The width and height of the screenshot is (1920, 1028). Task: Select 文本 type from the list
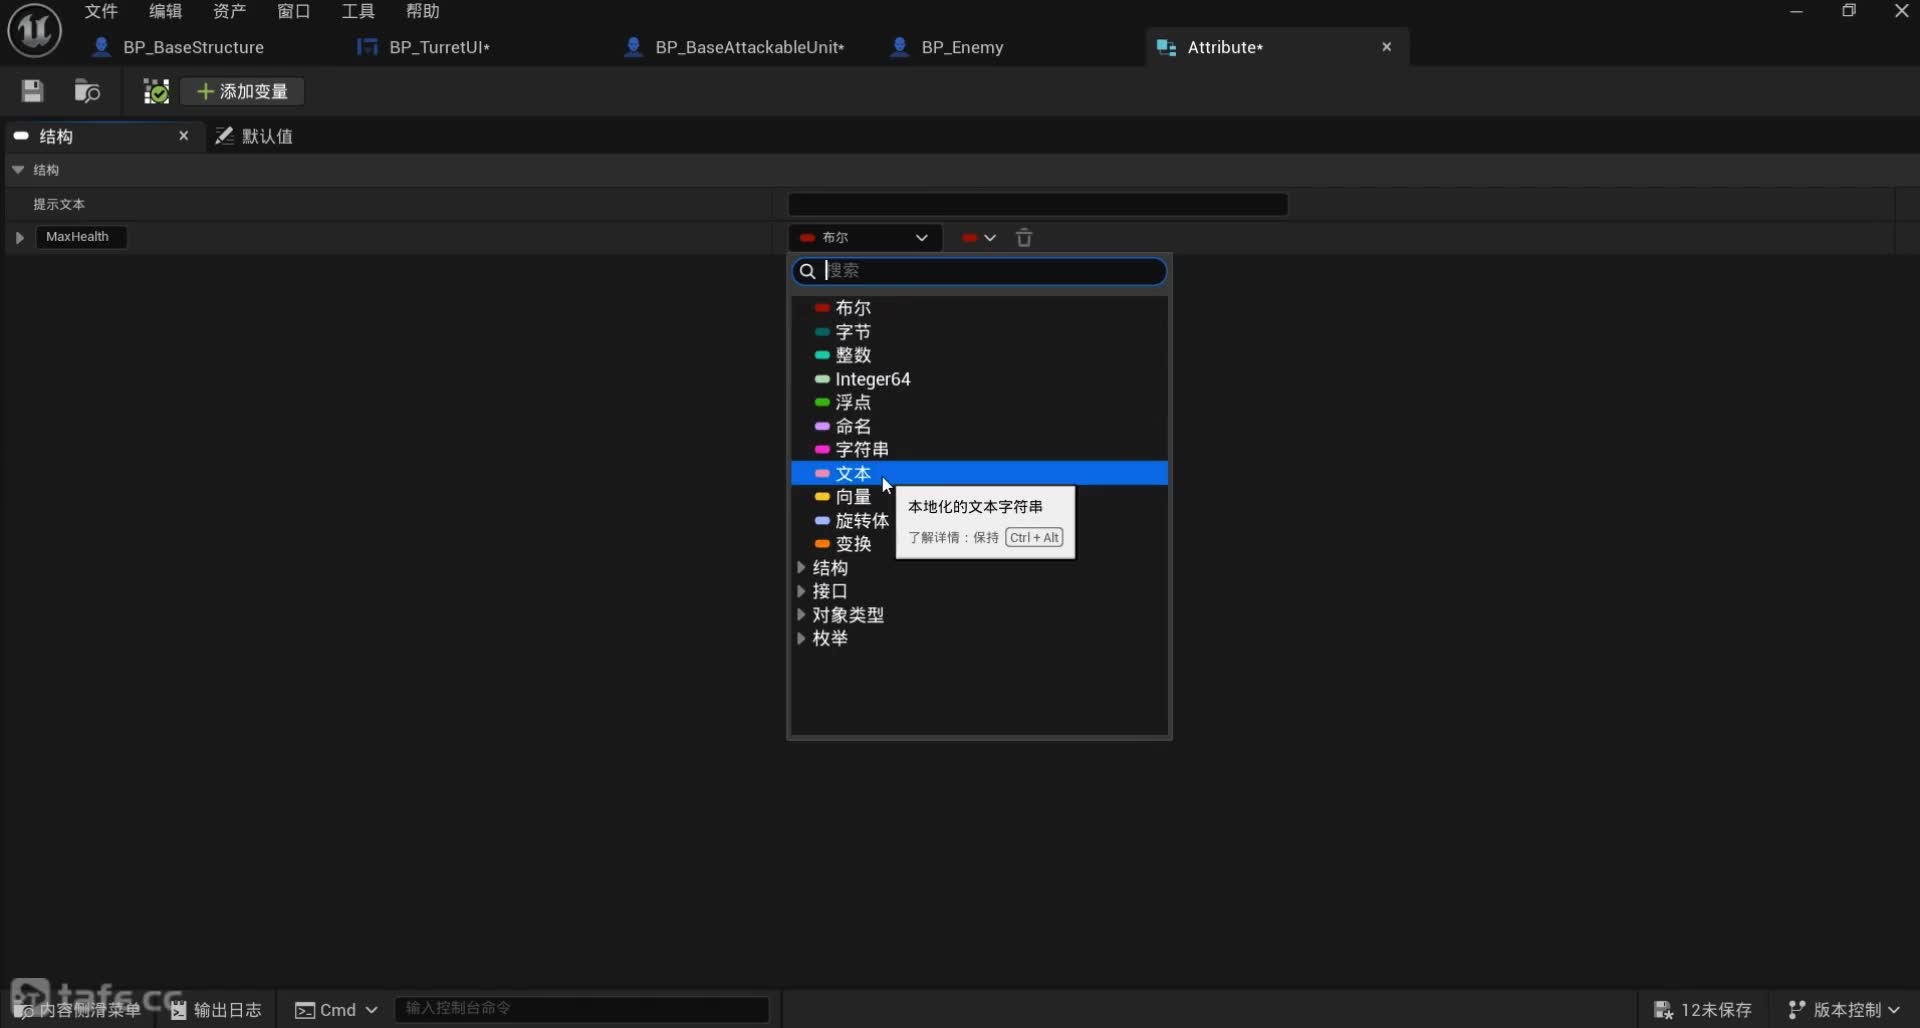pos(853,474)
